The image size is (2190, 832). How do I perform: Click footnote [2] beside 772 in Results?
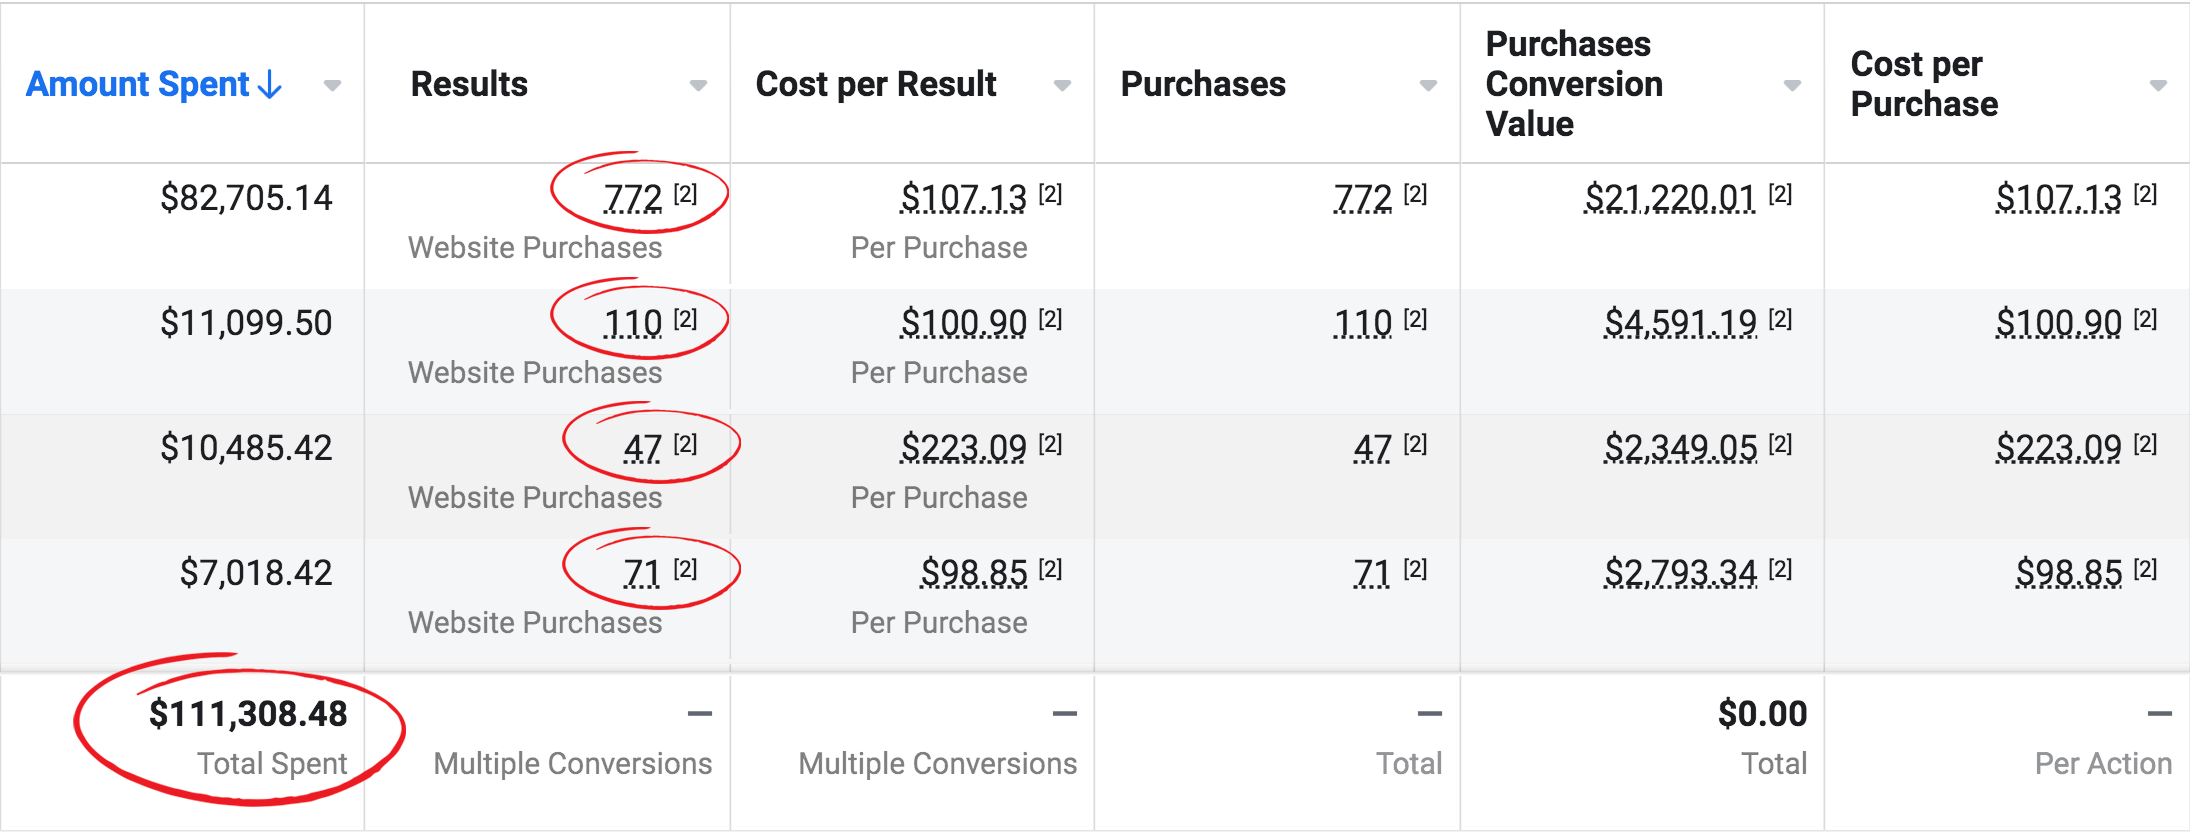685,194
